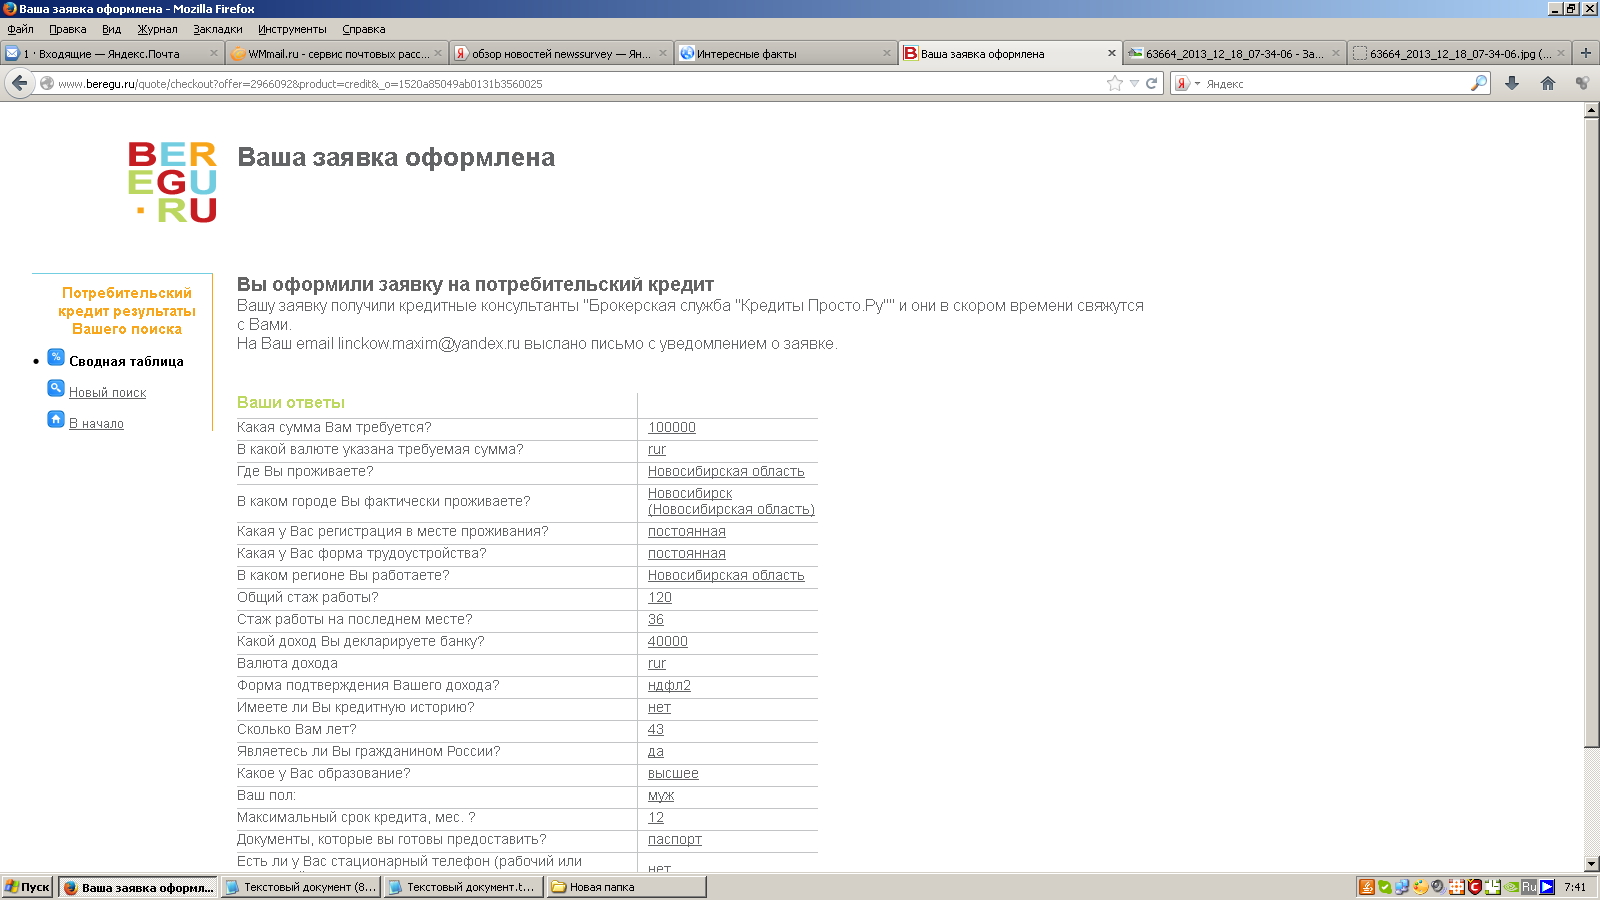Screen dimensions: 1600x900
Task: Click the ндфл2 income confirmation link
Action: point(669,686)
